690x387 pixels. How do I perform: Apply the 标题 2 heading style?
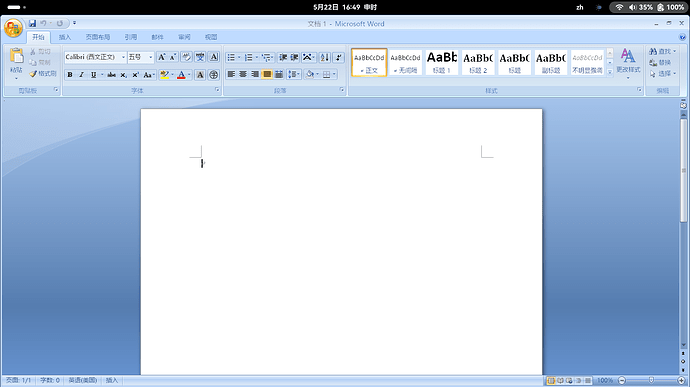tap(478, 62)
